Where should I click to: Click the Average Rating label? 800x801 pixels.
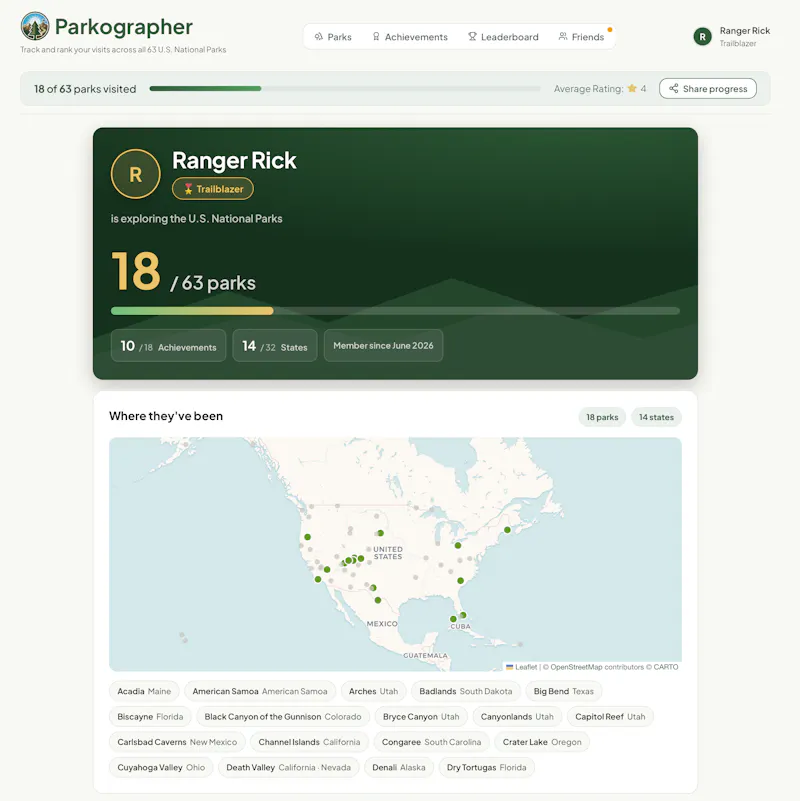589,89
